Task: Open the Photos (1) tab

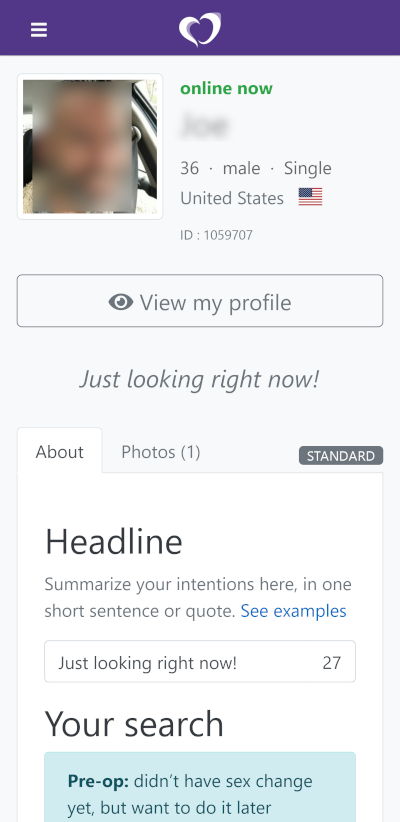Action: pyautogui.click(x=161, y=451)
